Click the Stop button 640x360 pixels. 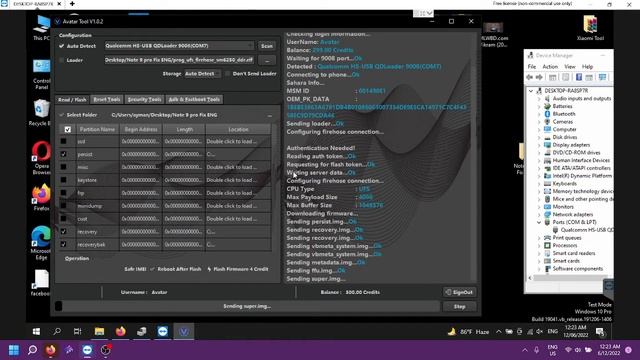[460, 307]
